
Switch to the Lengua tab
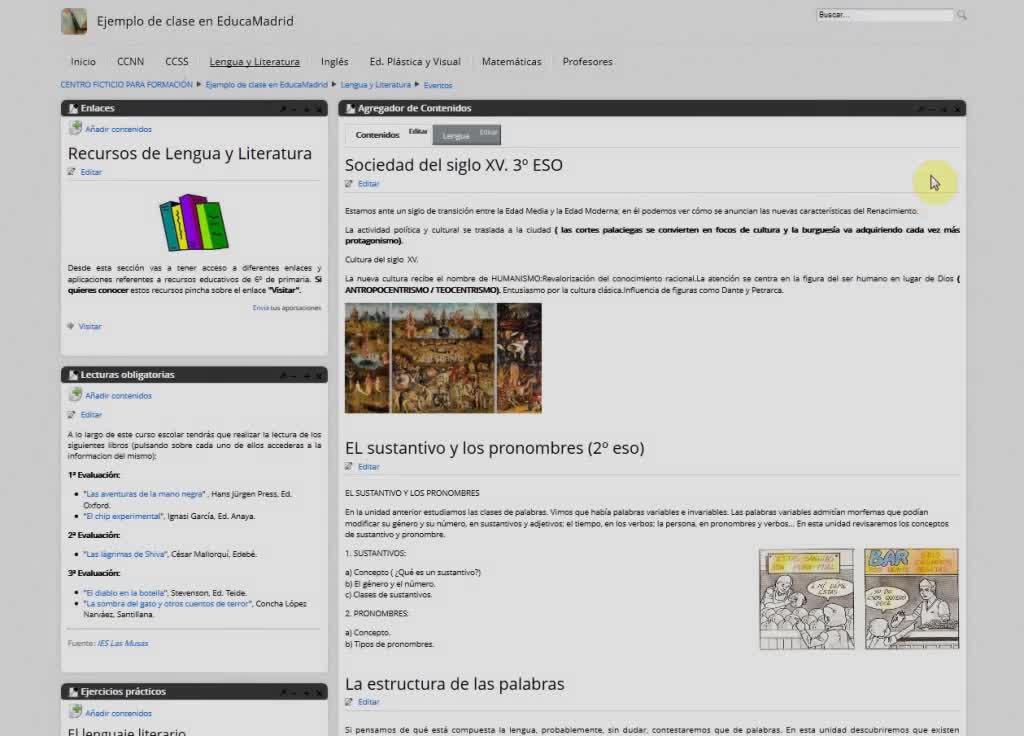456,135
